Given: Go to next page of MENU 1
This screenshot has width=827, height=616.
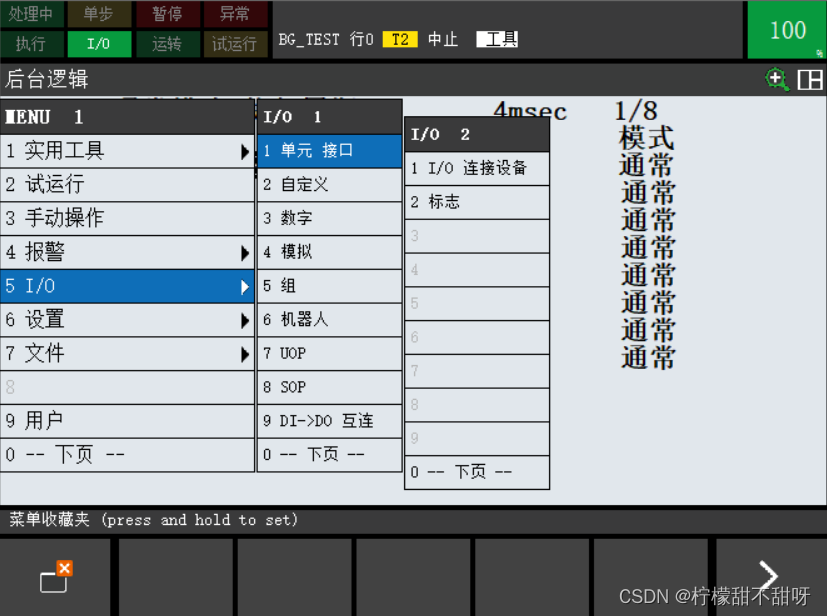Looking at the screenshot, I should [127, 455].
